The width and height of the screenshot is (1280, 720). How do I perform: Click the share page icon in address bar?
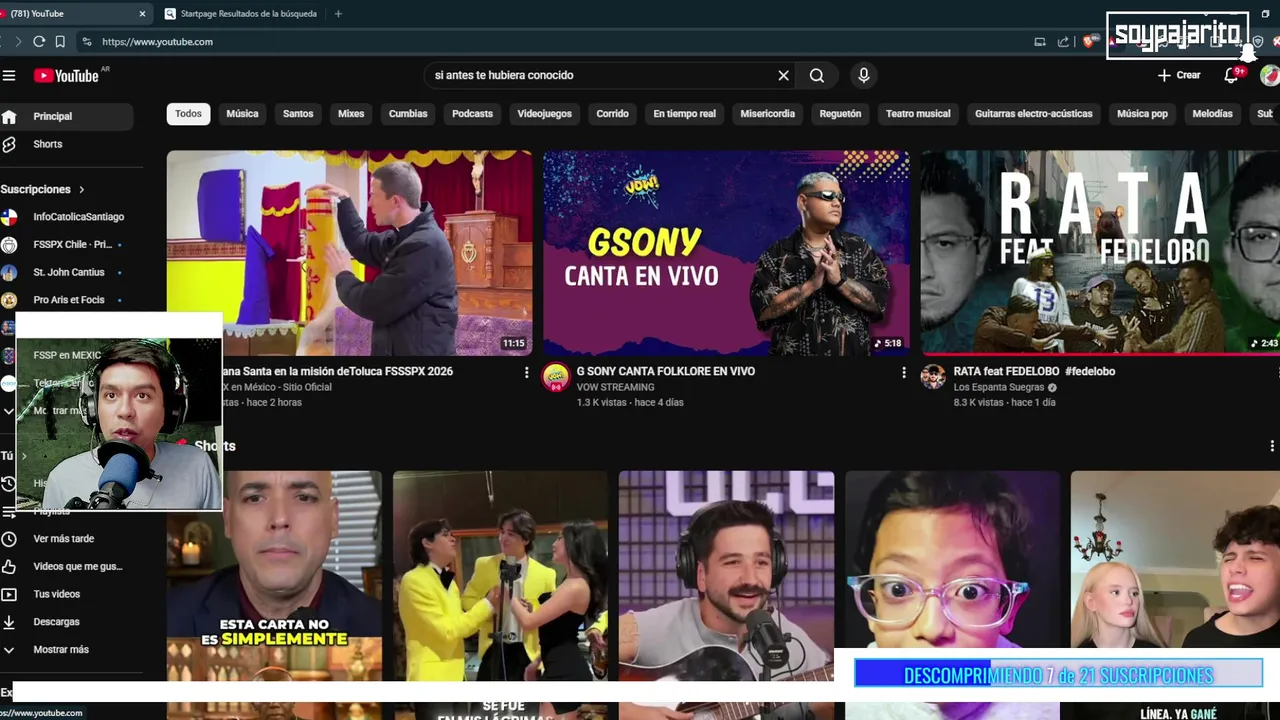1063,41
